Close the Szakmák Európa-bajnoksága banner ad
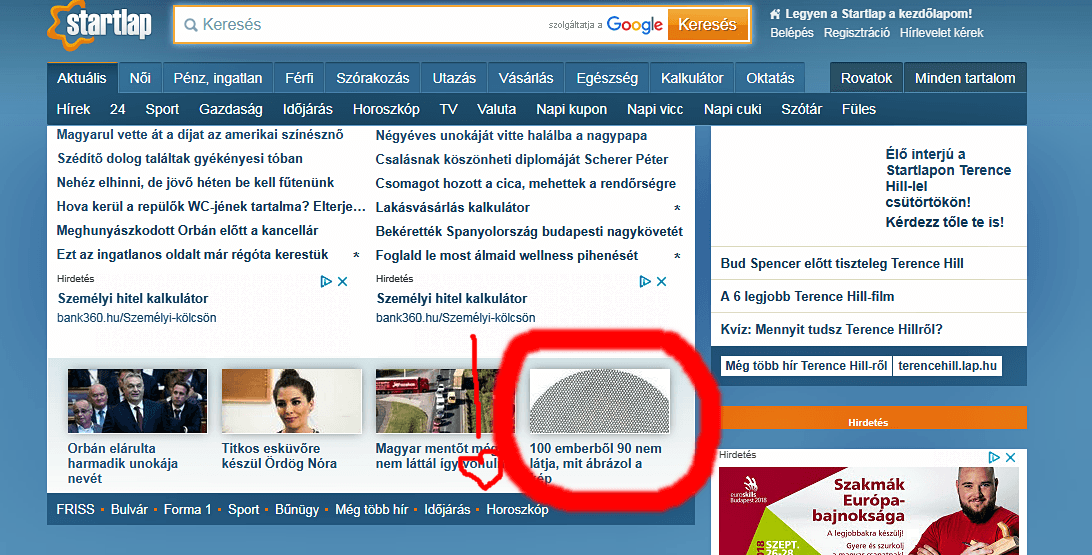The height and width of the screenshot is (555, 1092). [x=1011, y=457]
